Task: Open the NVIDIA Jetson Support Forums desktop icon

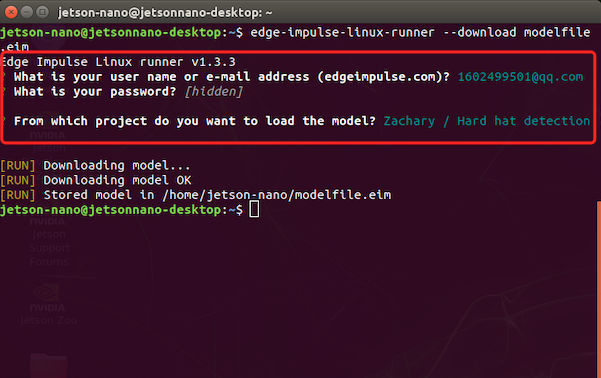Action: (49, 240)
